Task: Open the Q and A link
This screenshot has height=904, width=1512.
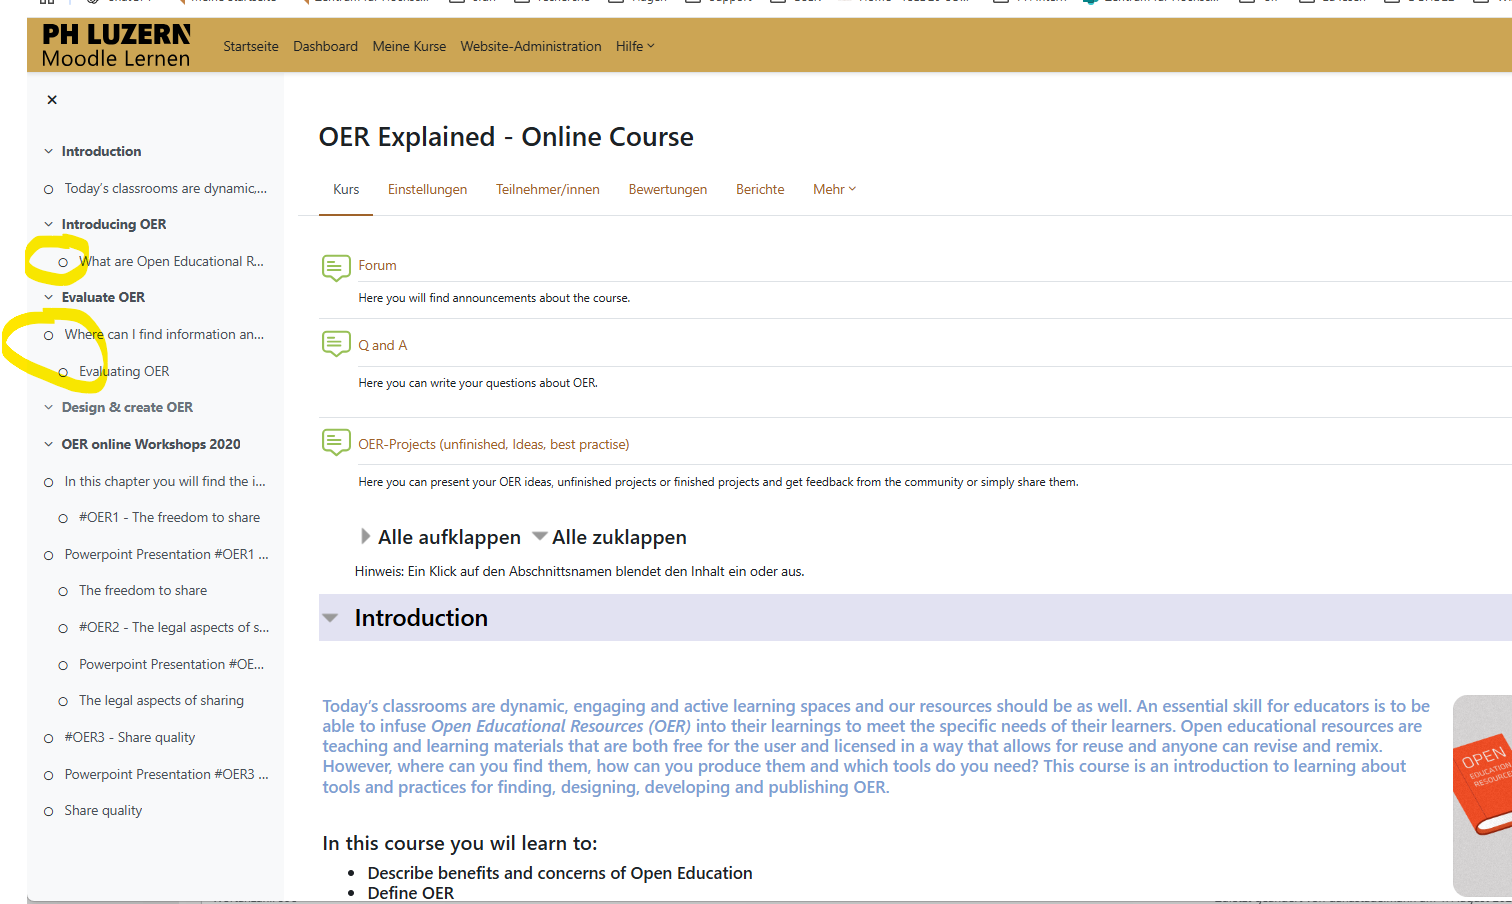Action: 382,345
